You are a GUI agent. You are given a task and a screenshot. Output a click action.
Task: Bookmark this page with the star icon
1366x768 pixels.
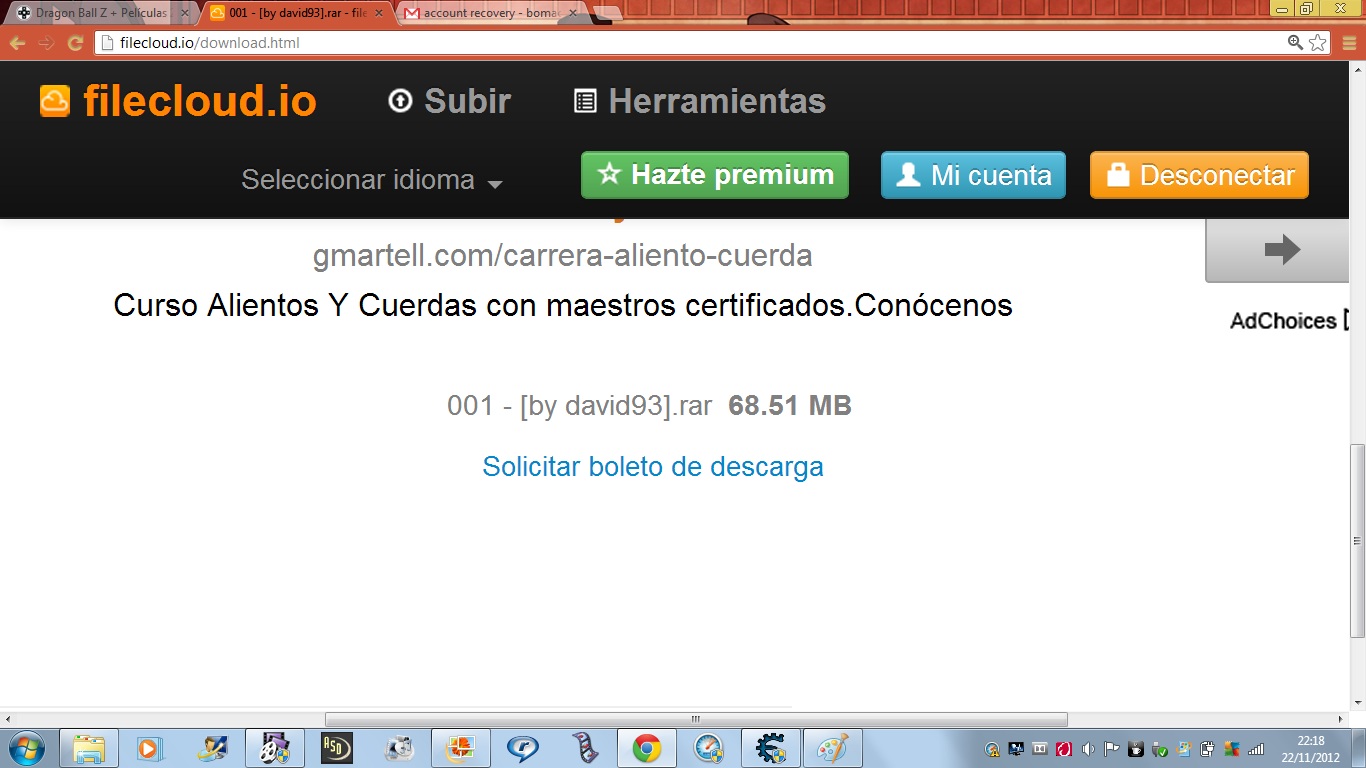coord(1318,43)
